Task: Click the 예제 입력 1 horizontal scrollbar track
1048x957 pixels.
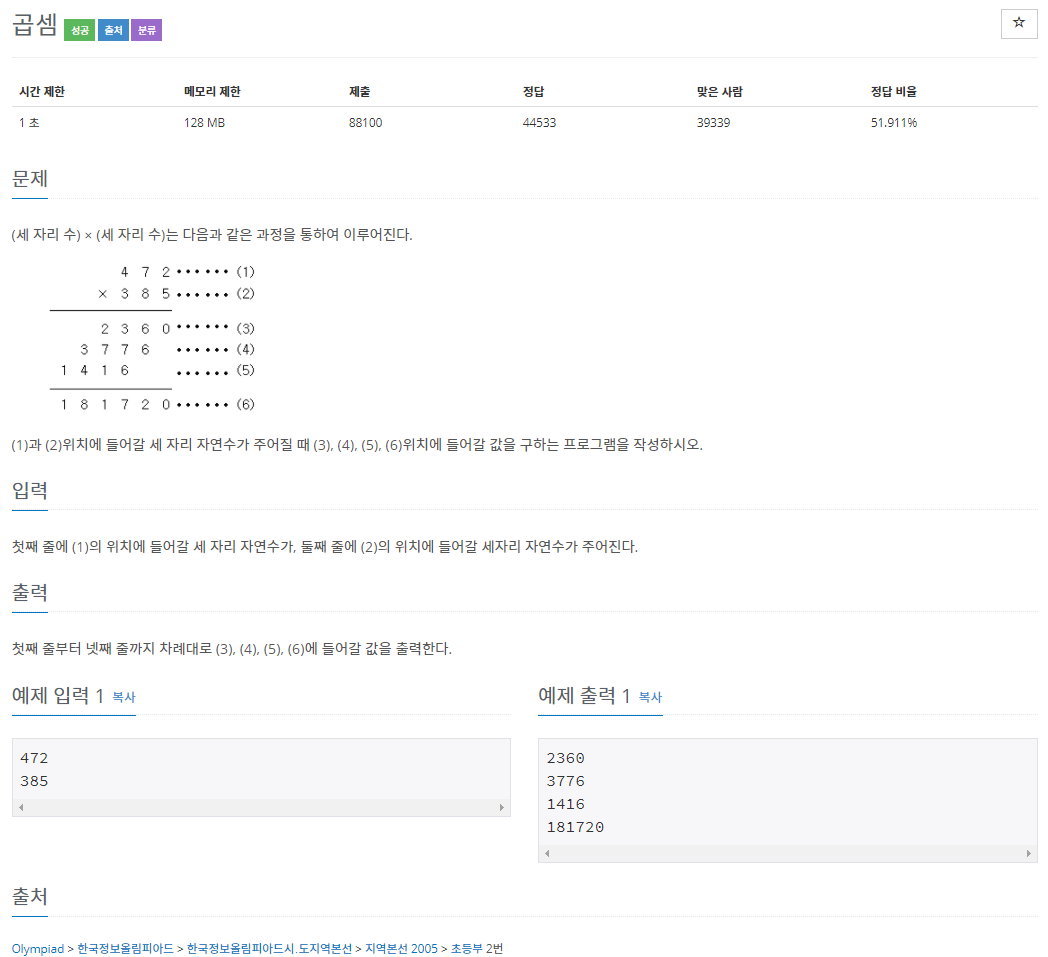Action: tap(260, 807)
